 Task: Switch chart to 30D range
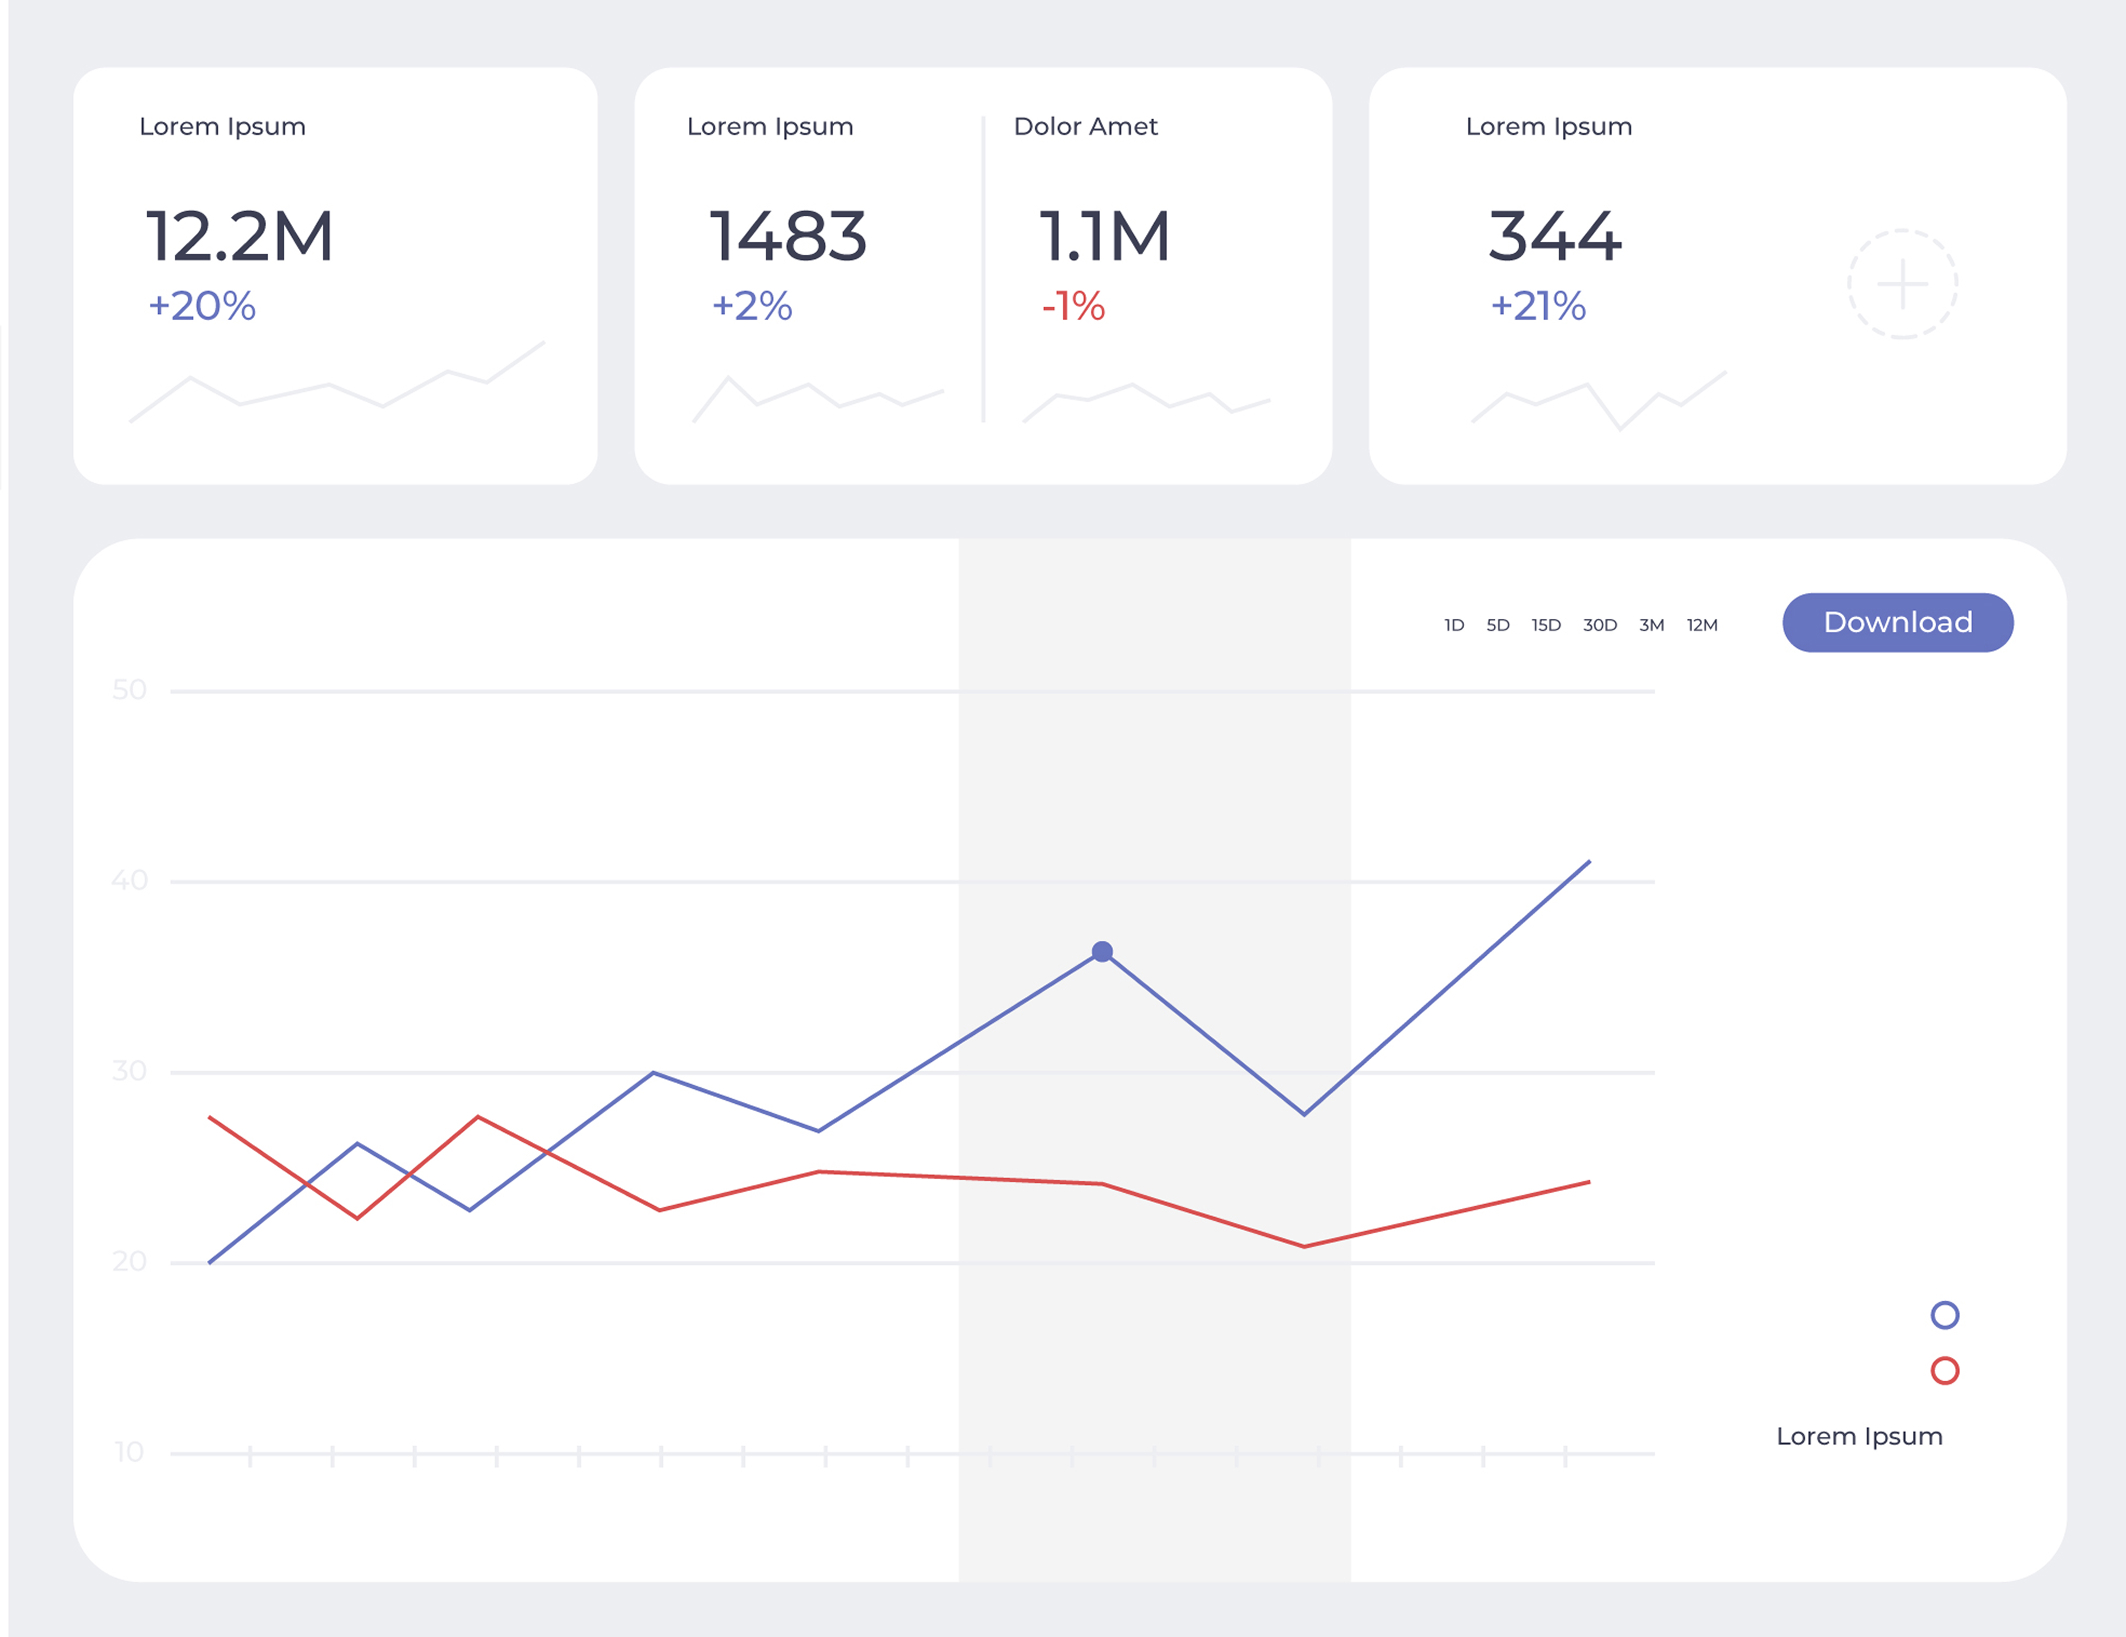(x=1599, y=625)
